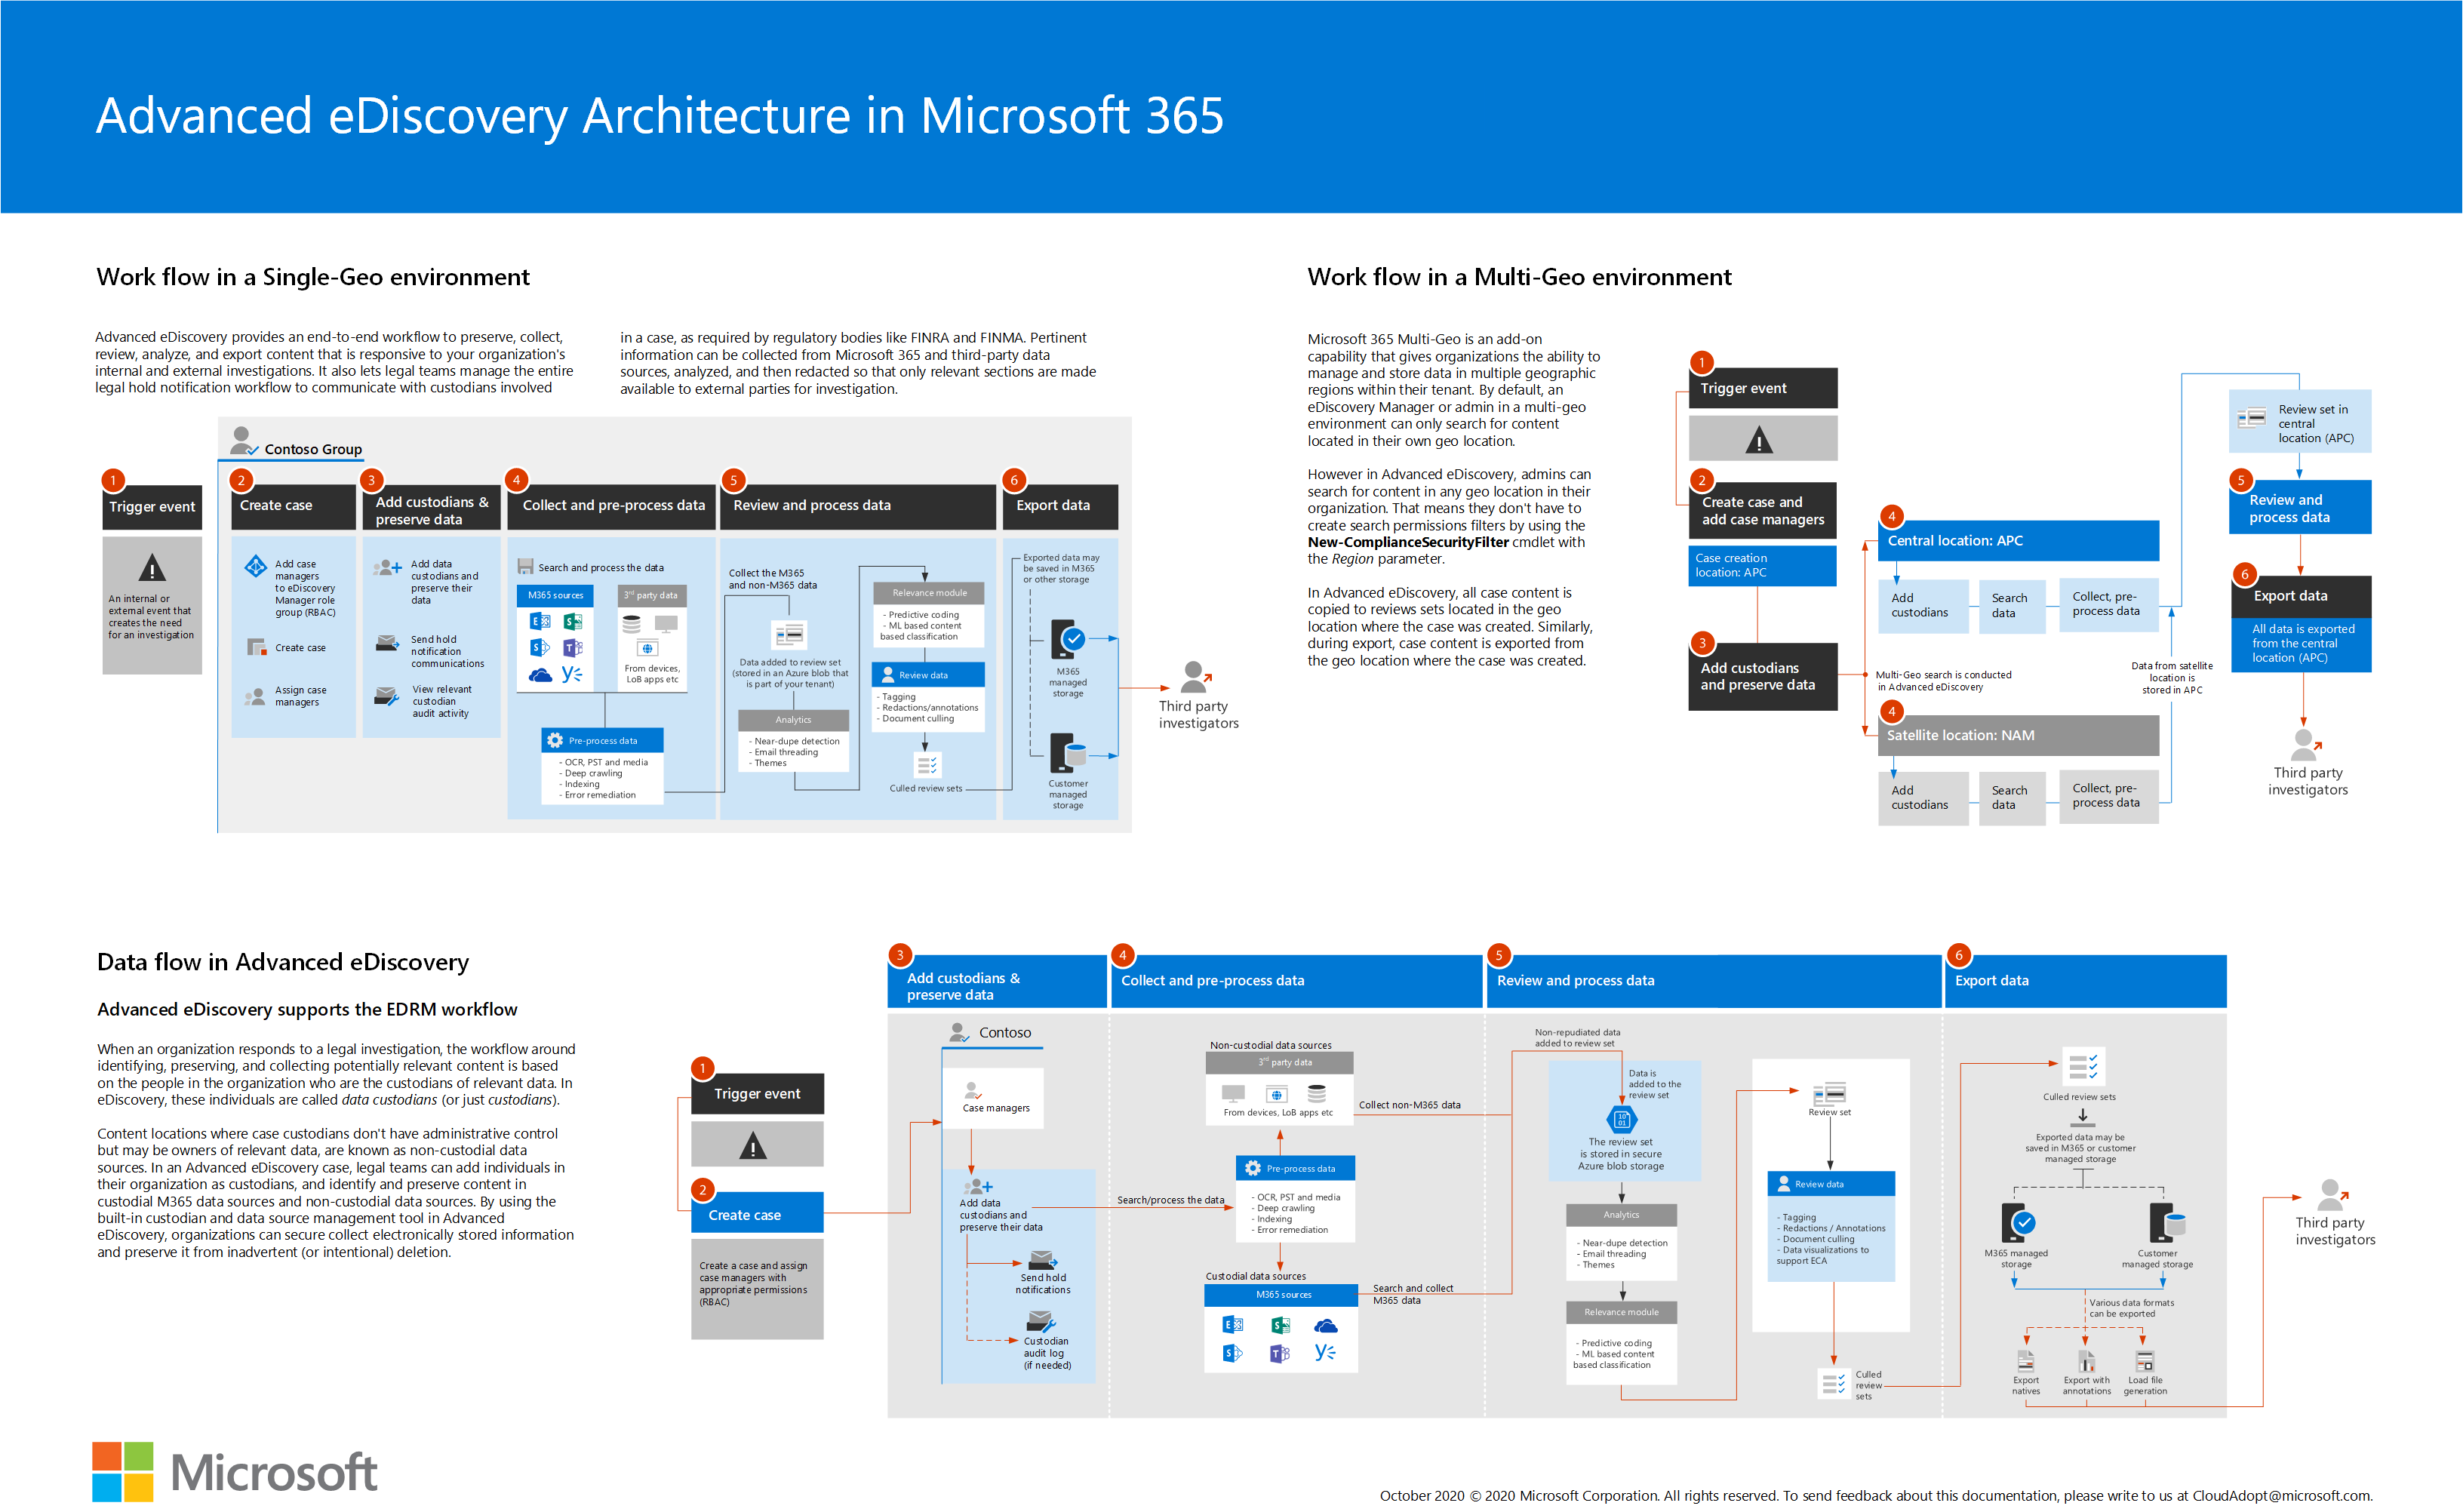Click the CloudAdopt@microsoft.com email address
The height and width of the screenshot is (1512, 2463).
(x=2282, y=1495)
